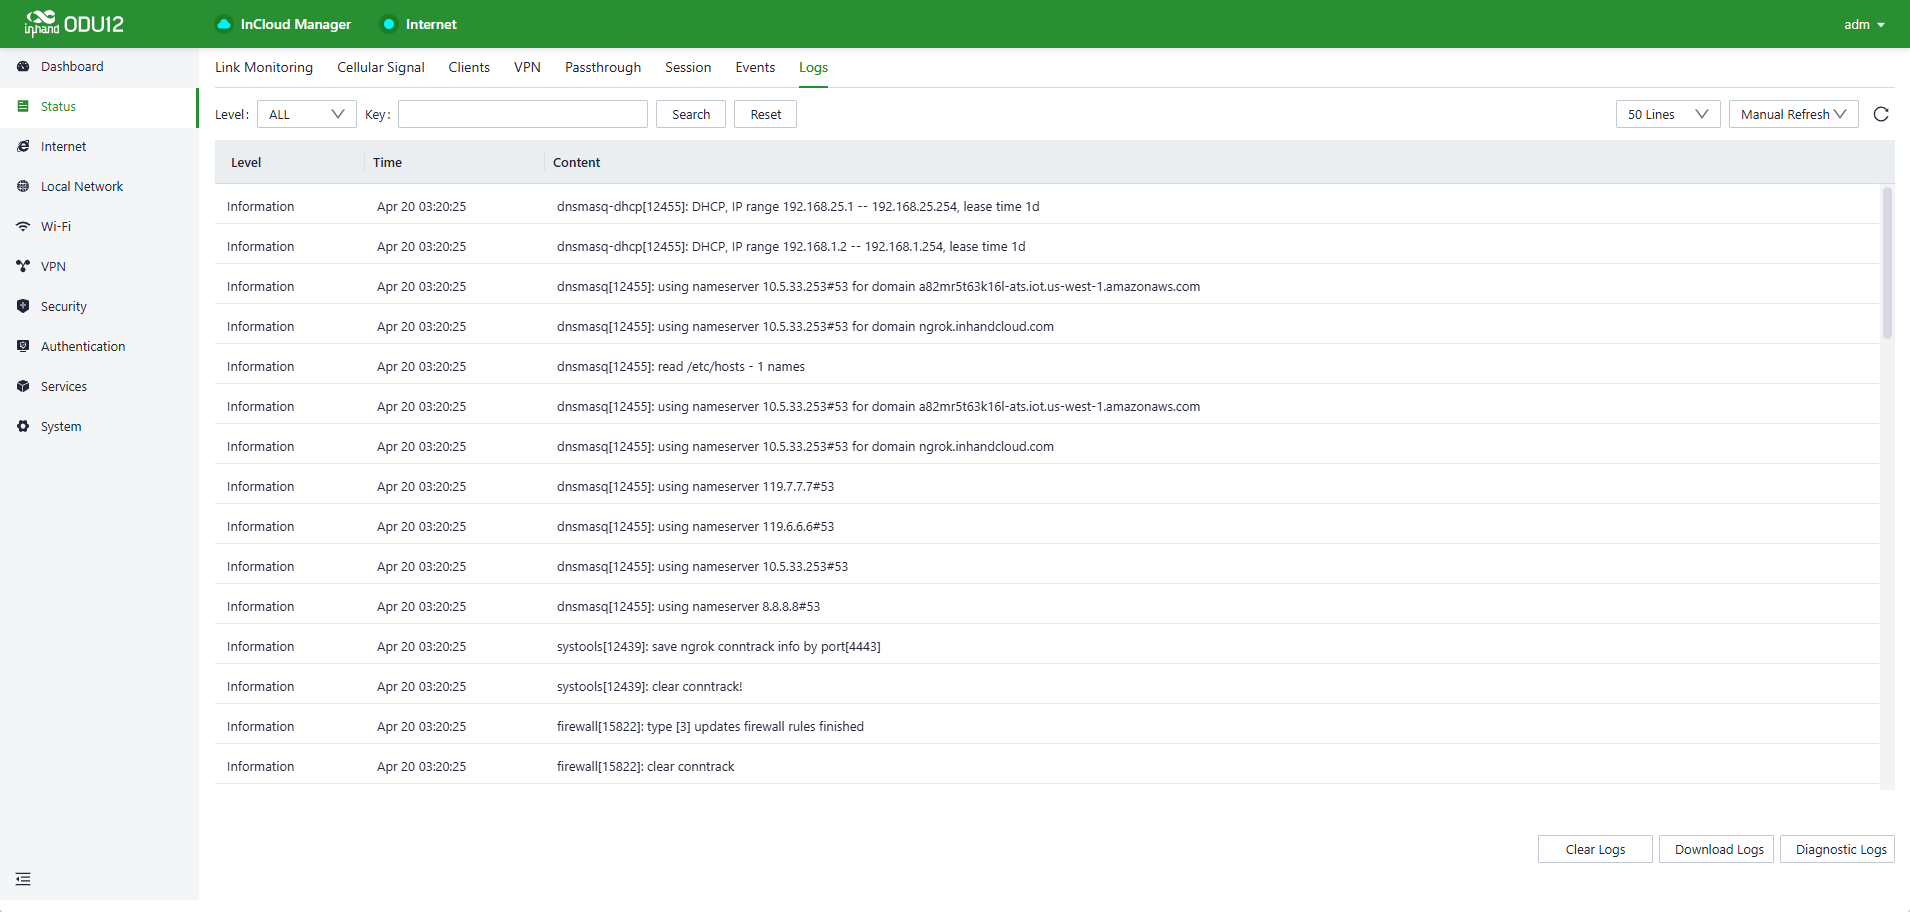Screen dimensions: 1910x912
Task: Expand the Manual Refresh dropdown
Action: [x=1793, y=115]
